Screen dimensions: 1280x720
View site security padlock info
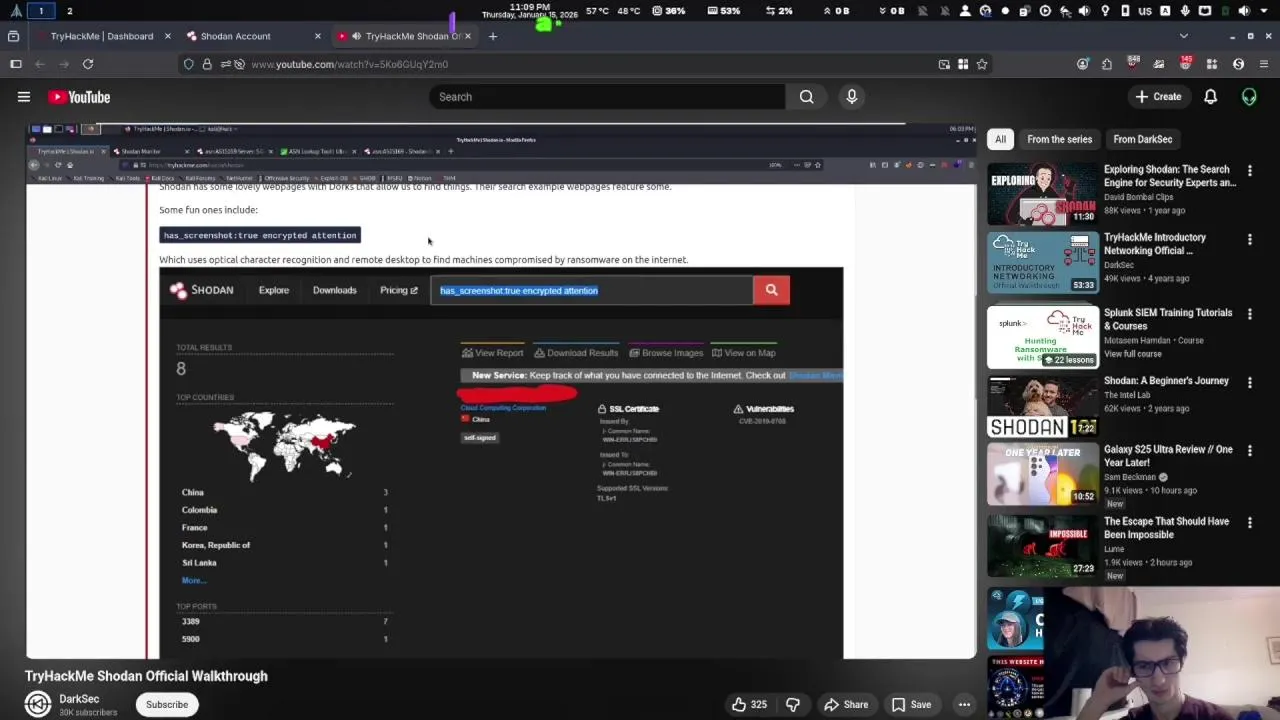pos(207,64)
